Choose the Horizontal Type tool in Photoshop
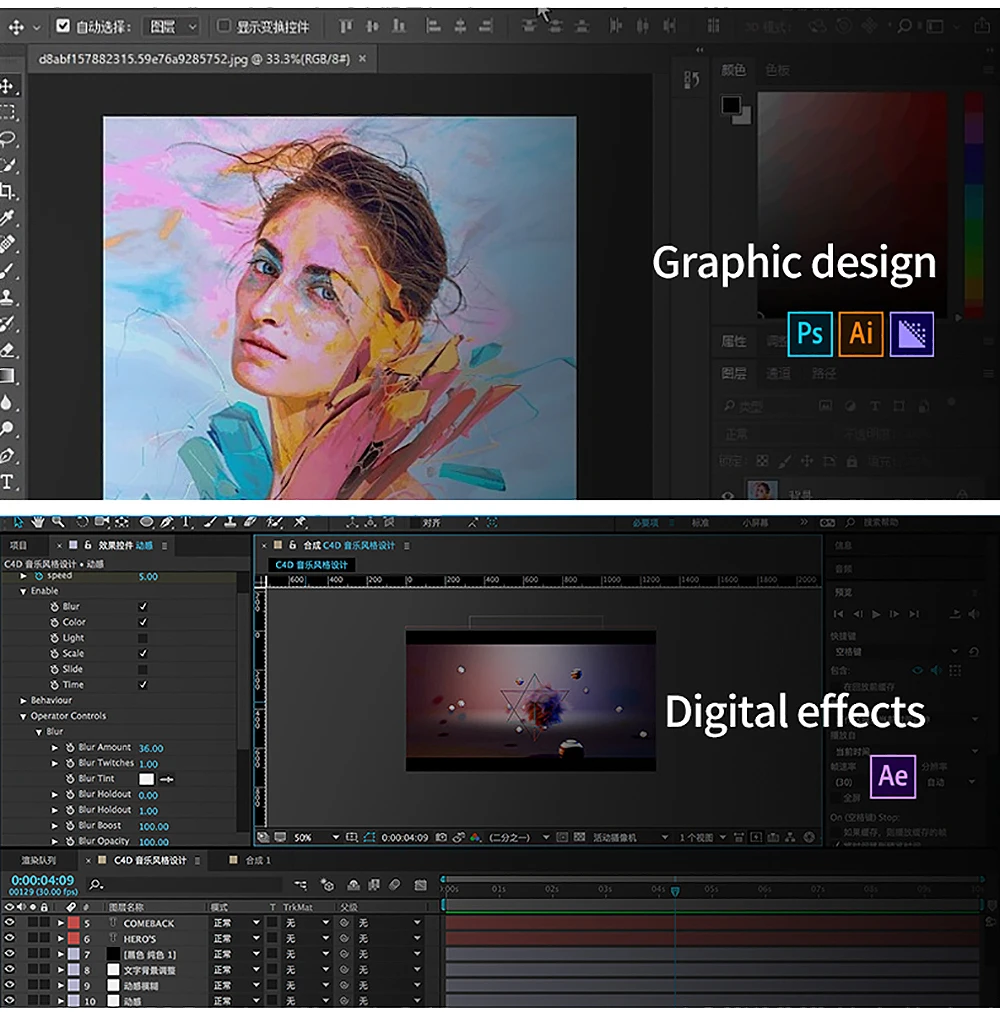The height and width of the screenshot is (1015, 1000). click(x=8, y=482)
